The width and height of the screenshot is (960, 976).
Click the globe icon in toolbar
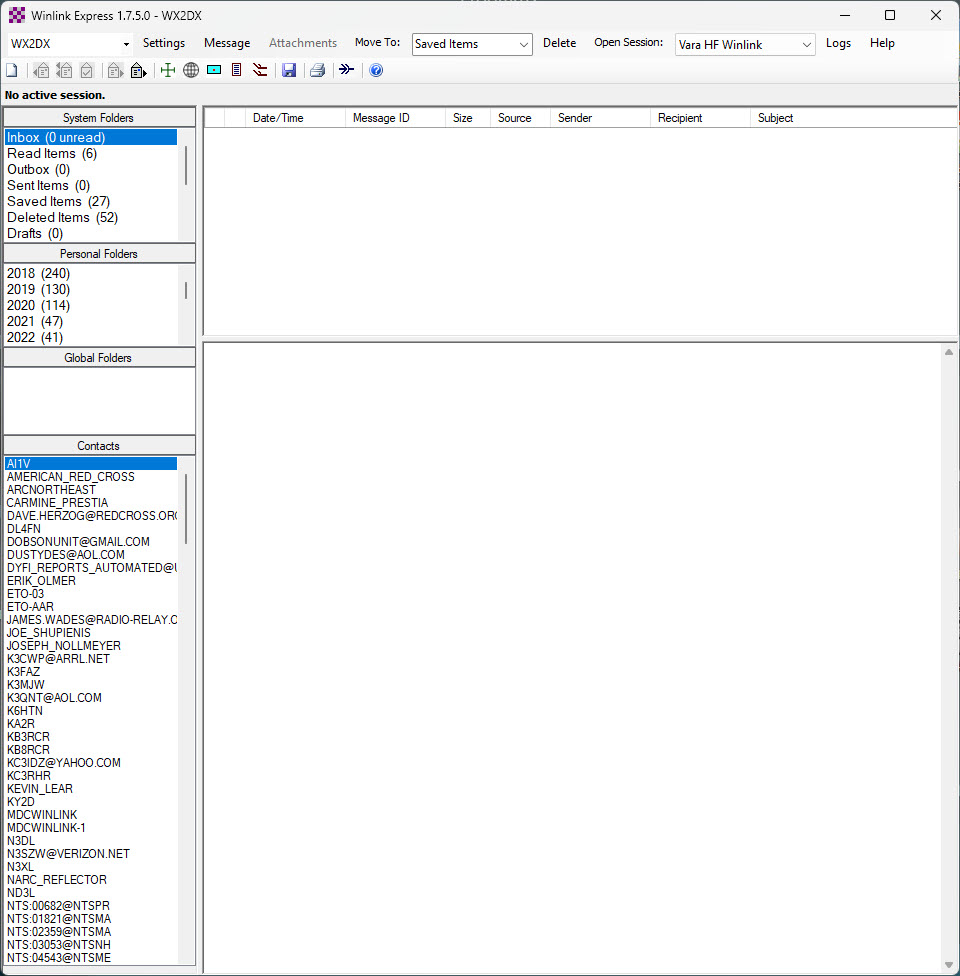coord(191,70)
